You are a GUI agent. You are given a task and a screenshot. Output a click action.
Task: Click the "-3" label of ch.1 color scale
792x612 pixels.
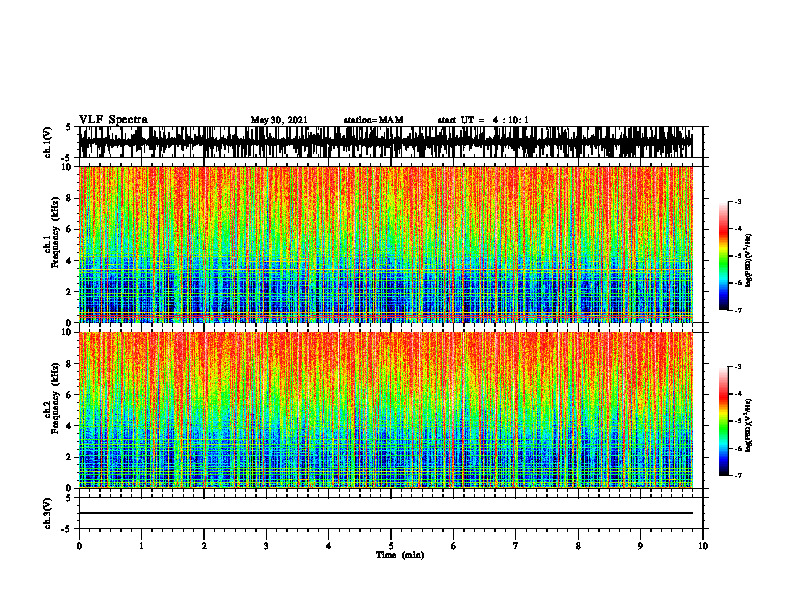point(737,202)
